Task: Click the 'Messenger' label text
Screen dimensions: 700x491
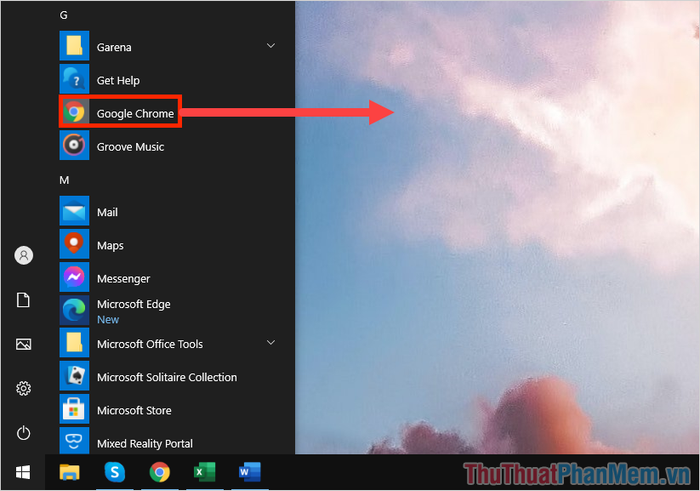Action: pyautogui.click(x=124, y=279)
